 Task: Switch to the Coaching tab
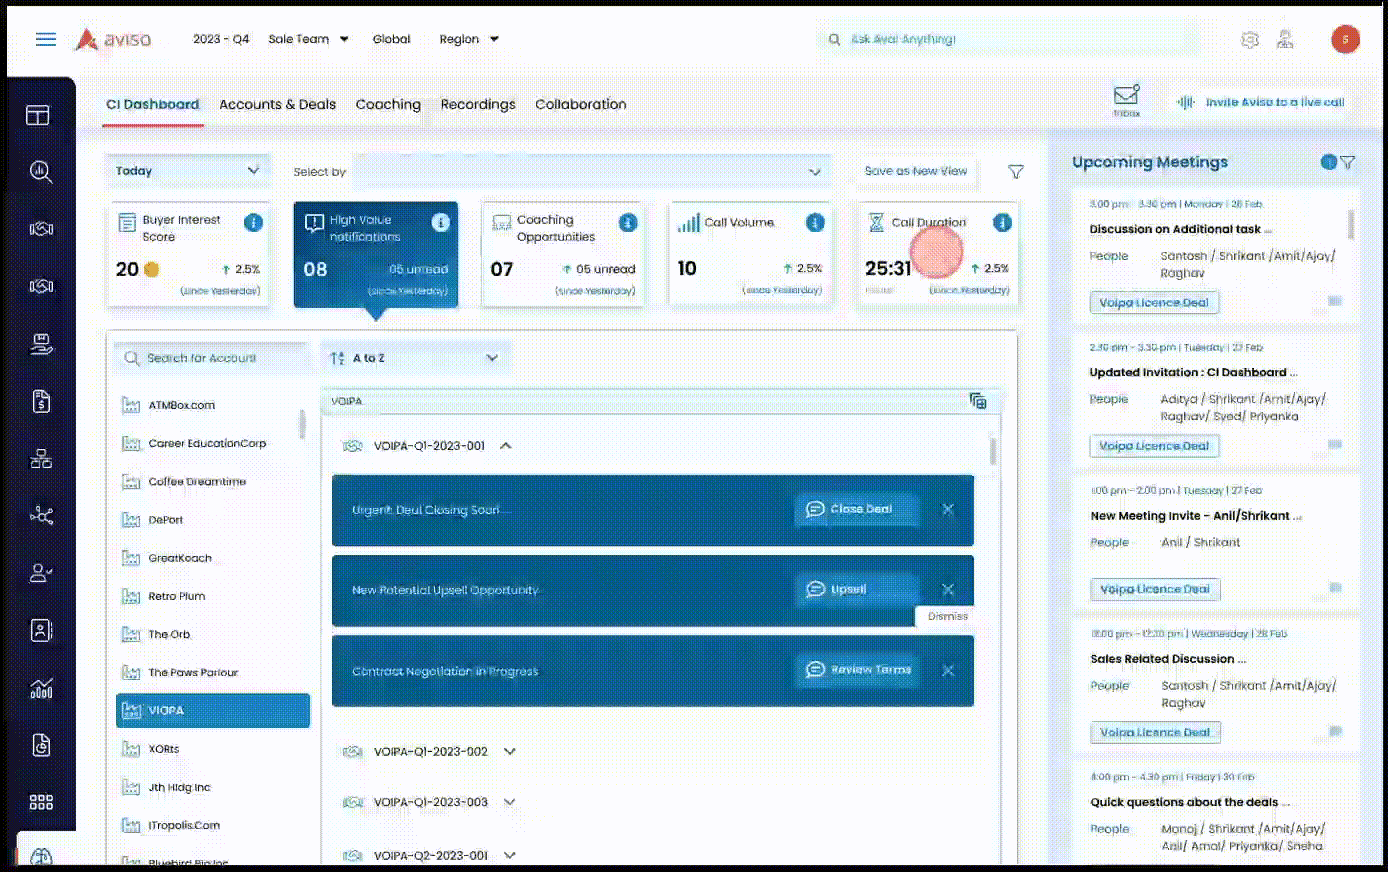388,104
